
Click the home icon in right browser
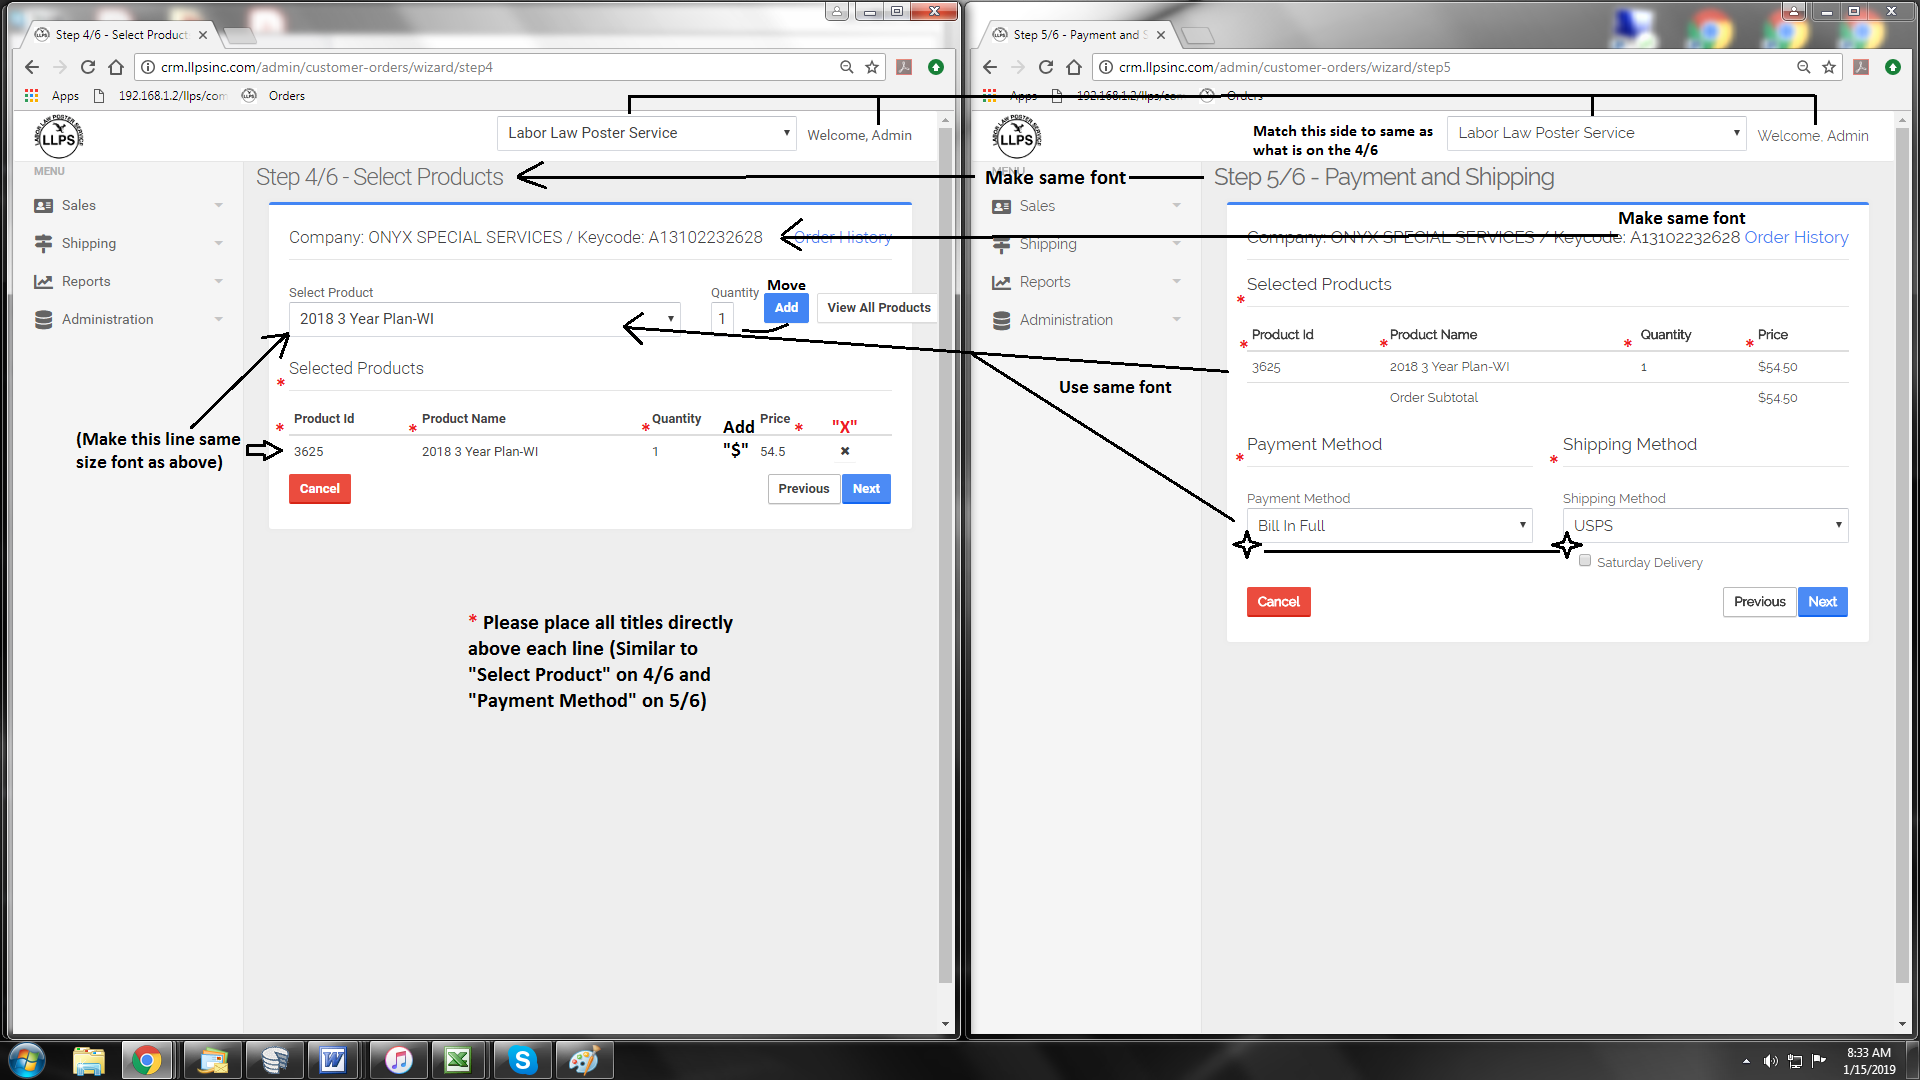[1074, 67]
